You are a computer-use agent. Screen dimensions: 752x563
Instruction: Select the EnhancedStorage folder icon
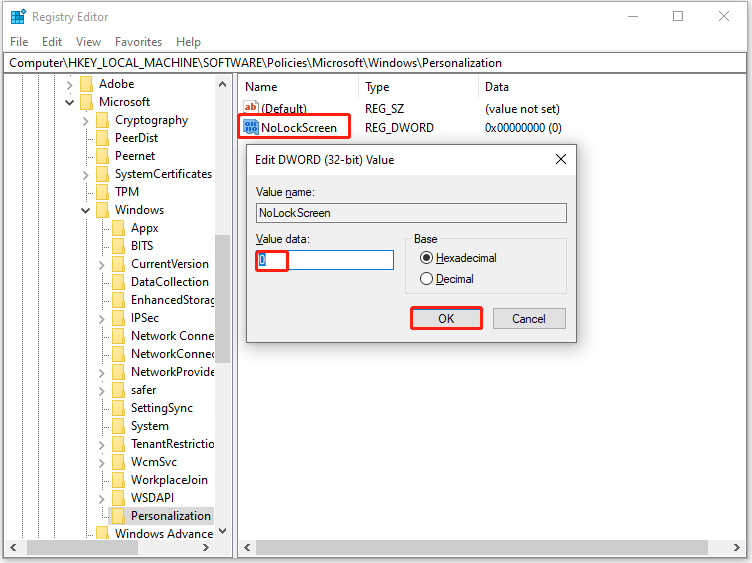(118, 300)
